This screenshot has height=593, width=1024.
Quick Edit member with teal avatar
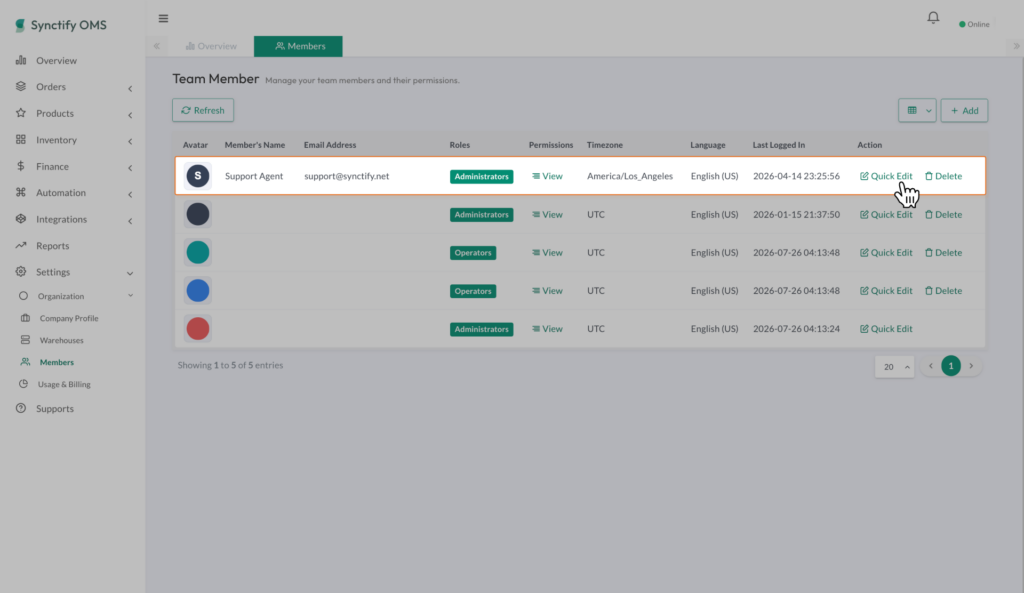click(886, 253)
